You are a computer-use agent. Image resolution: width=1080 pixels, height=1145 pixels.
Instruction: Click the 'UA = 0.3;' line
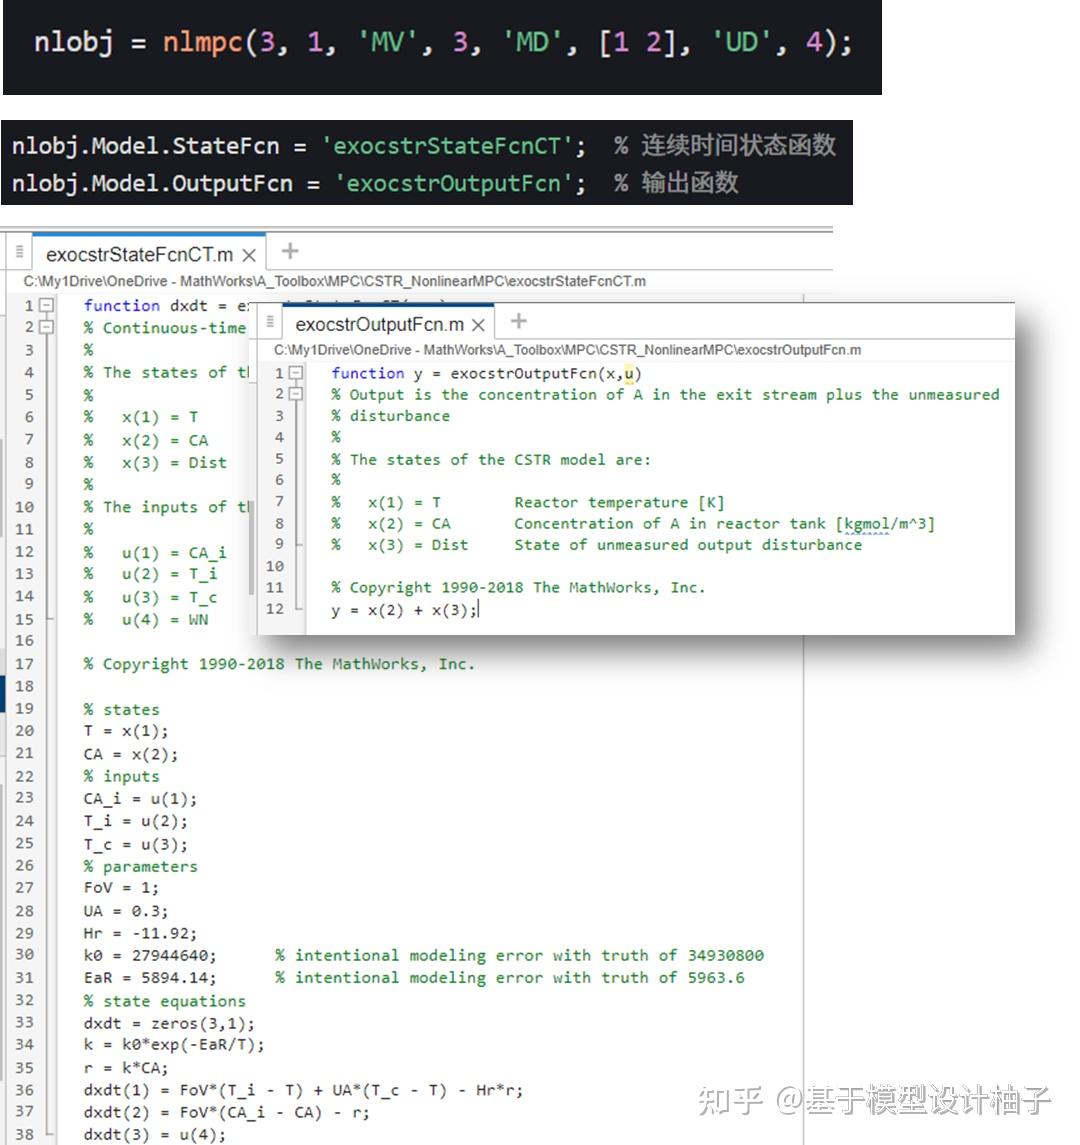(x=126, y=911)
